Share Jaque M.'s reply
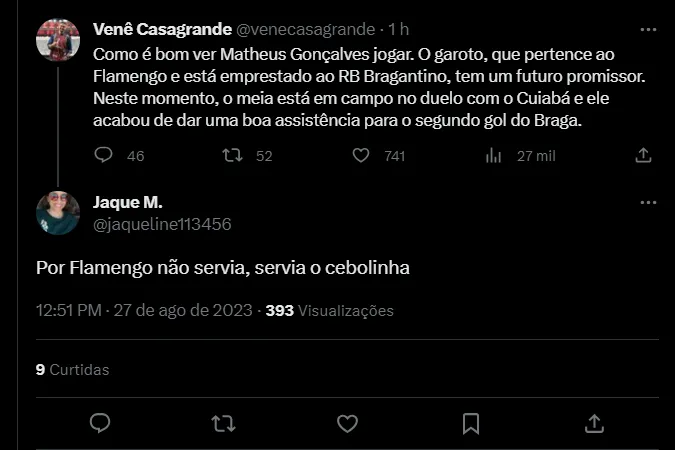Viewport: 675px width, 450px height. point(593,423)
